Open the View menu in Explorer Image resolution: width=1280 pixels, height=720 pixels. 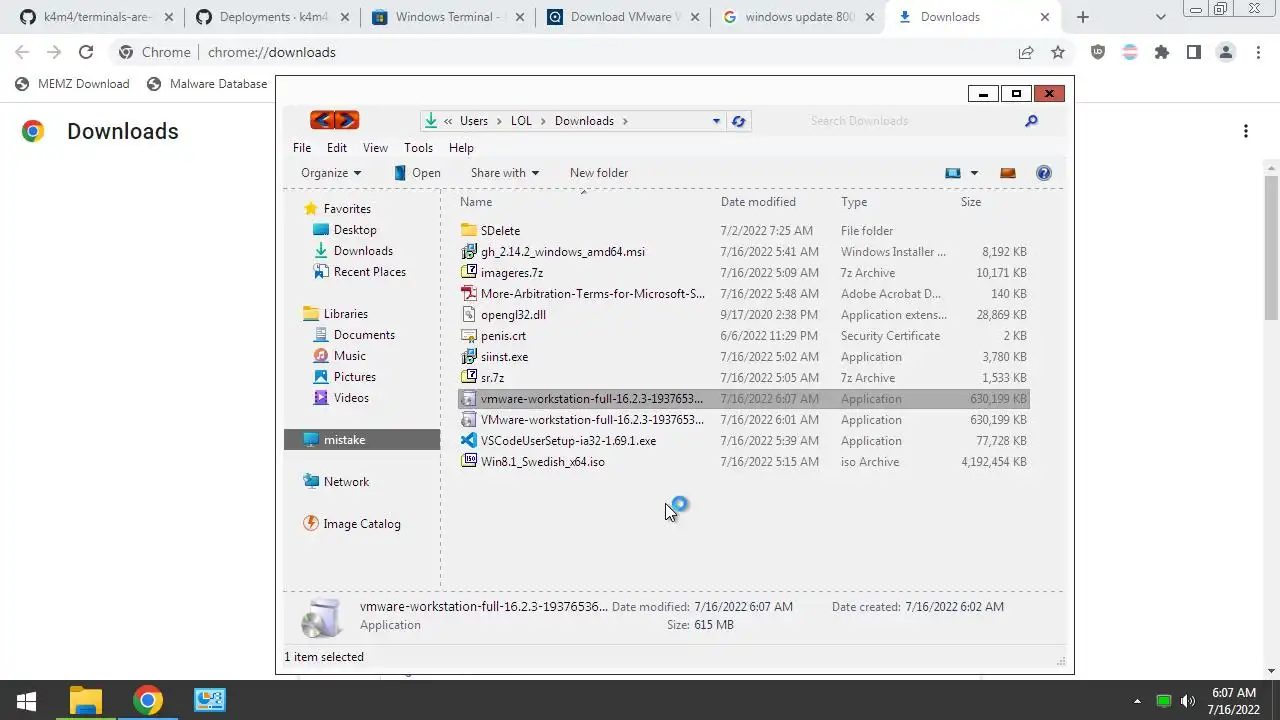375,148
